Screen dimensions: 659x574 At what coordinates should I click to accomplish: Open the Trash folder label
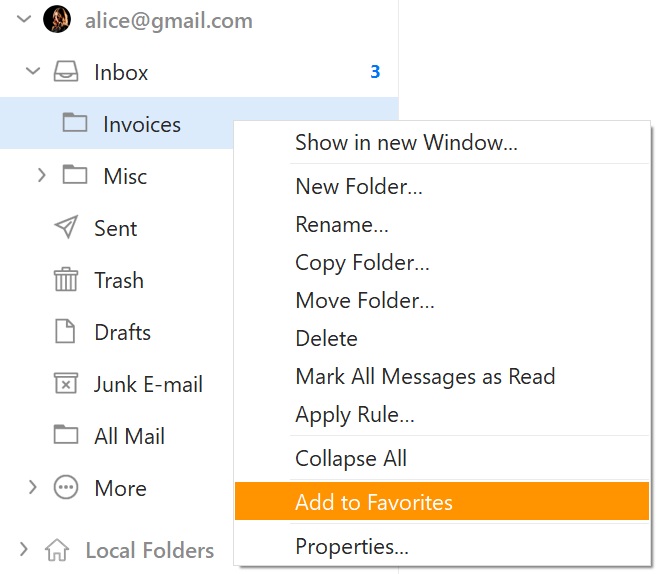coord(119,280)
